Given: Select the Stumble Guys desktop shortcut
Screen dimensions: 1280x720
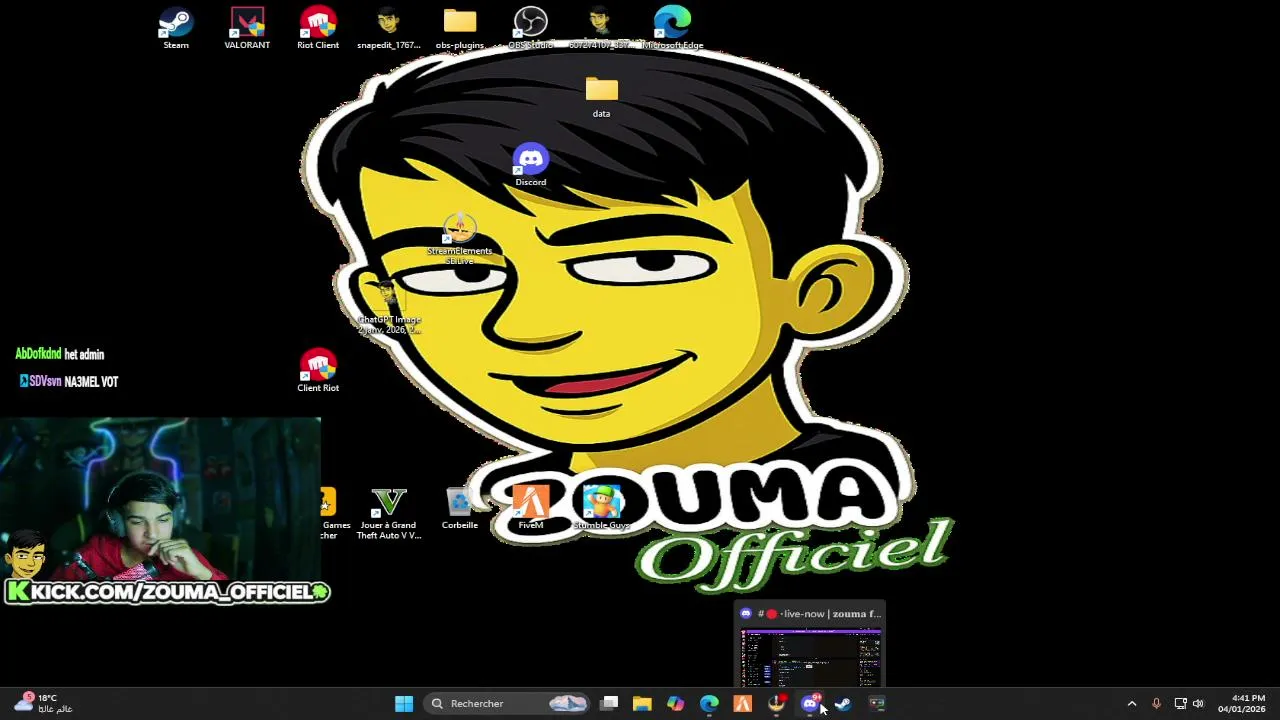Looking at the screenshot, I should [x=602, y=508].
